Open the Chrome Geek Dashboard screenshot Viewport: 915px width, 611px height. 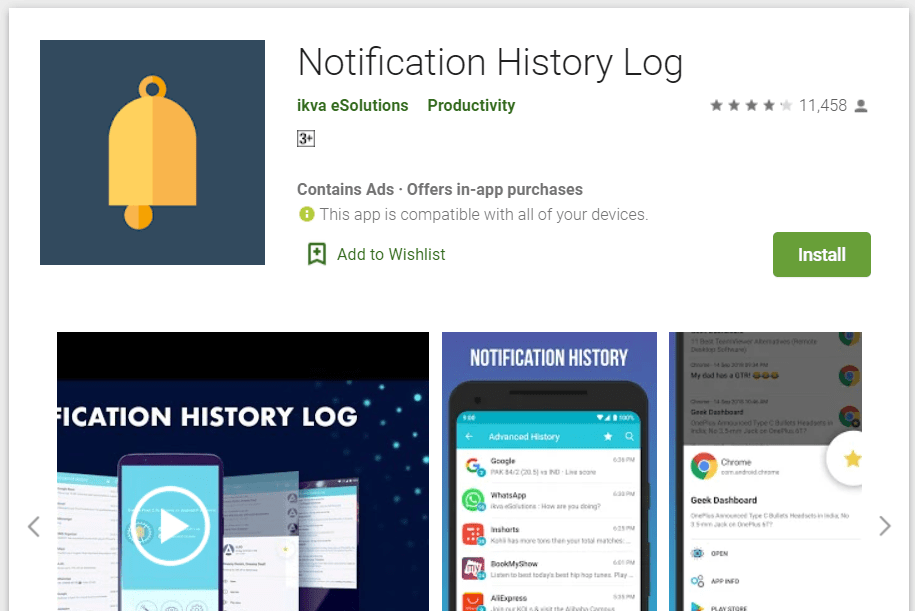pyautogui.click(x=765, y=472)
